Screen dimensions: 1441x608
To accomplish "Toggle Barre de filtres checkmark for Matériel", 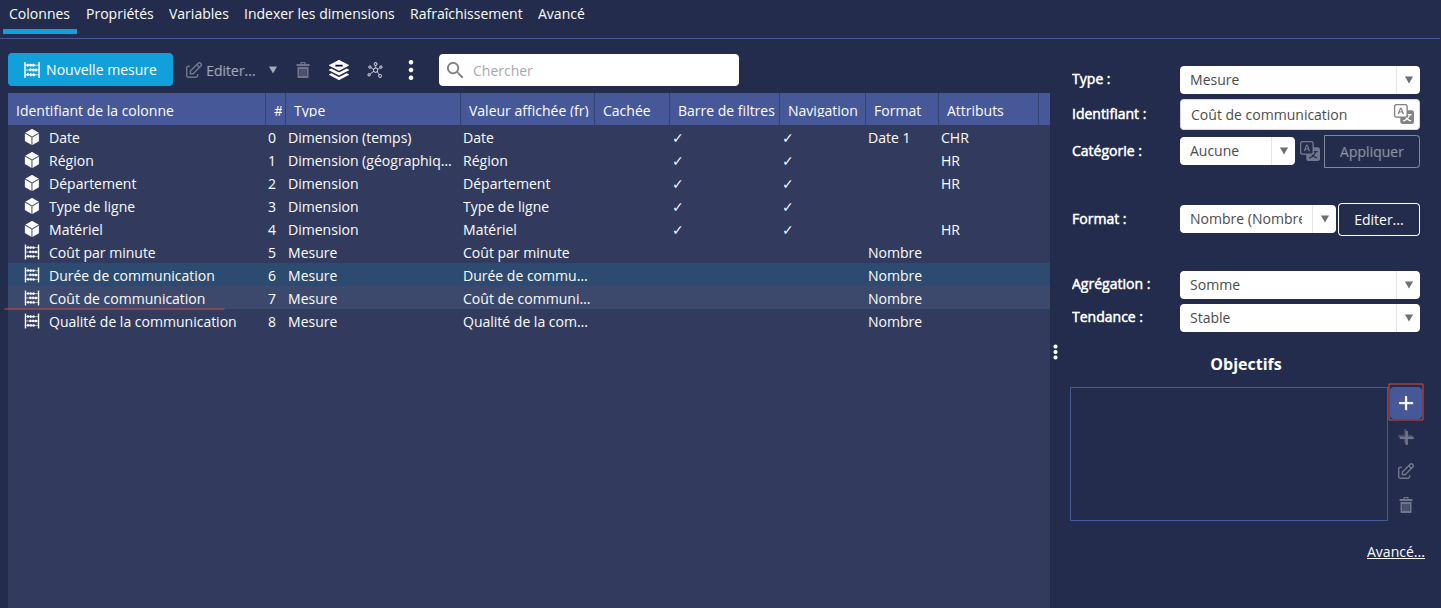I will click(x=678, y=230).
